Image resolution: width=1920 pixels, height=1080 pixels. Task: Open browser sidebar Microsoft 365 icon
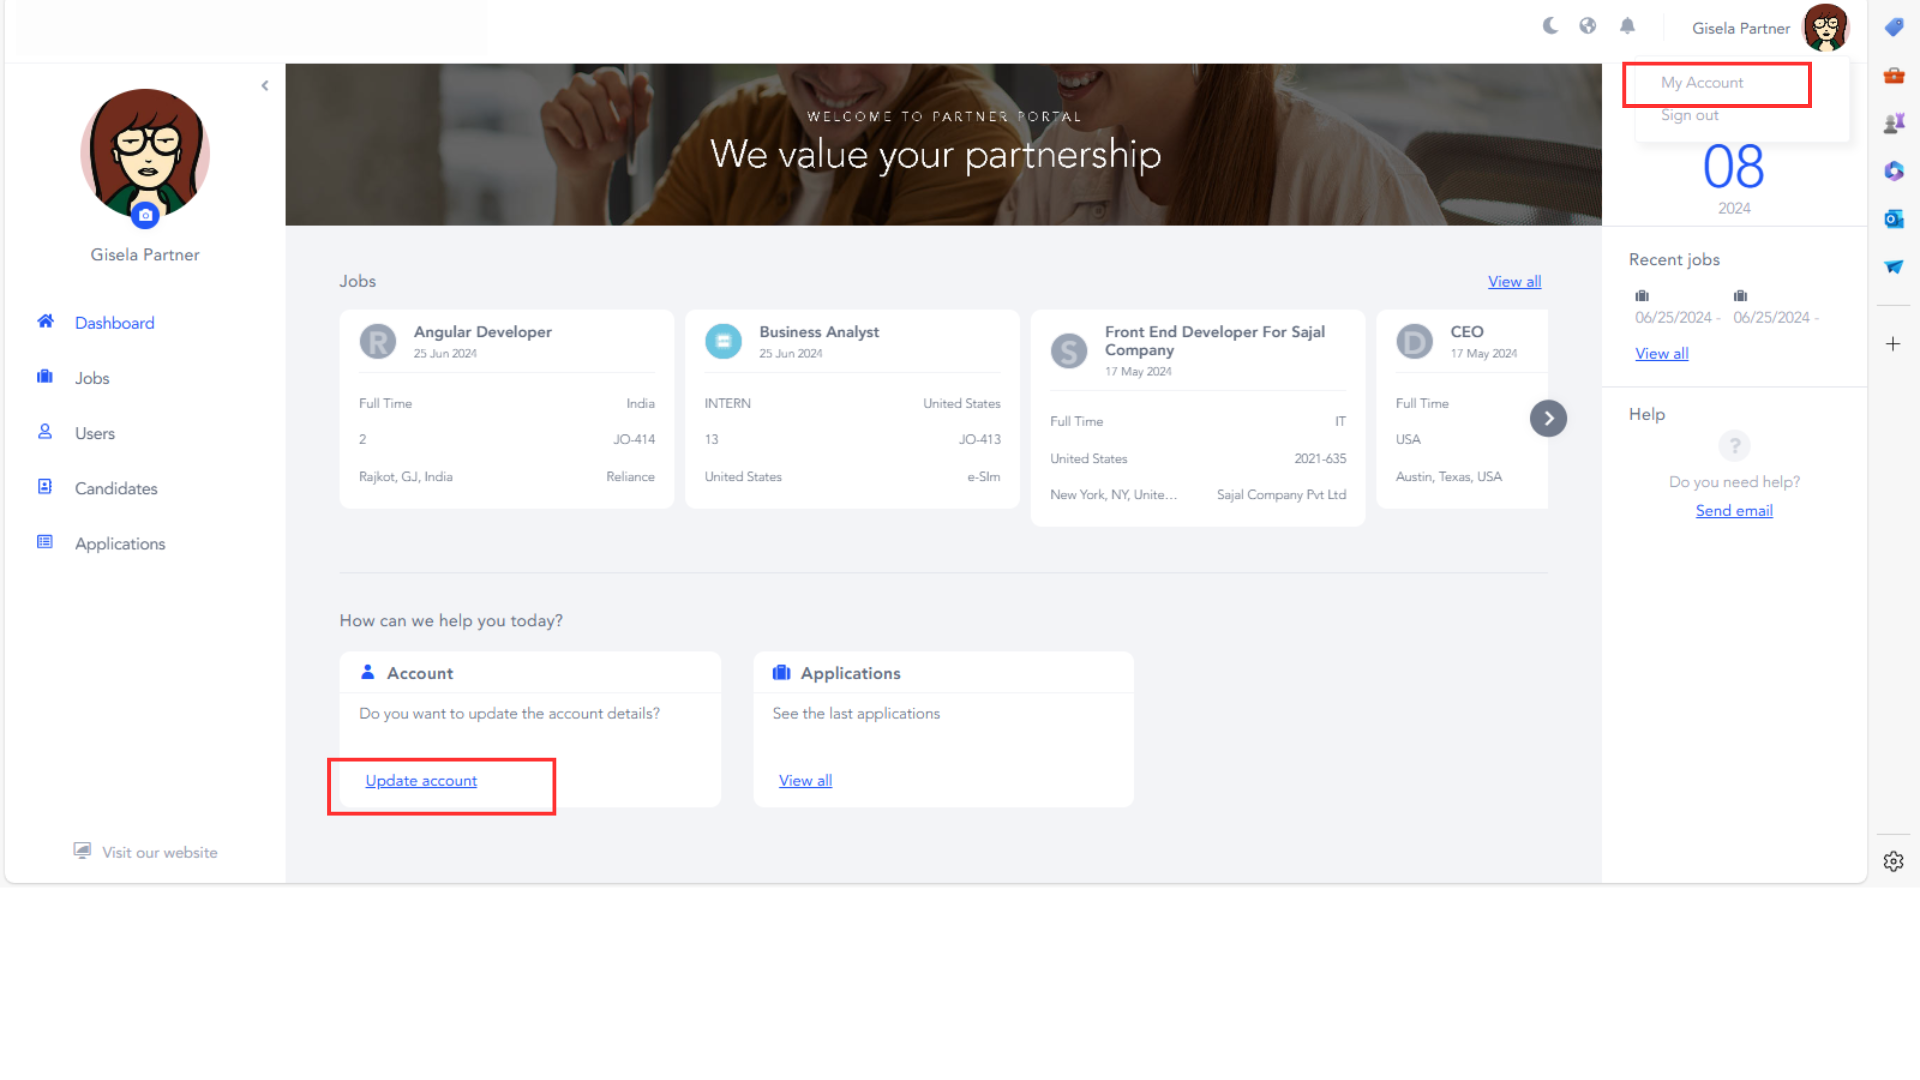[x=1894, y=171]
